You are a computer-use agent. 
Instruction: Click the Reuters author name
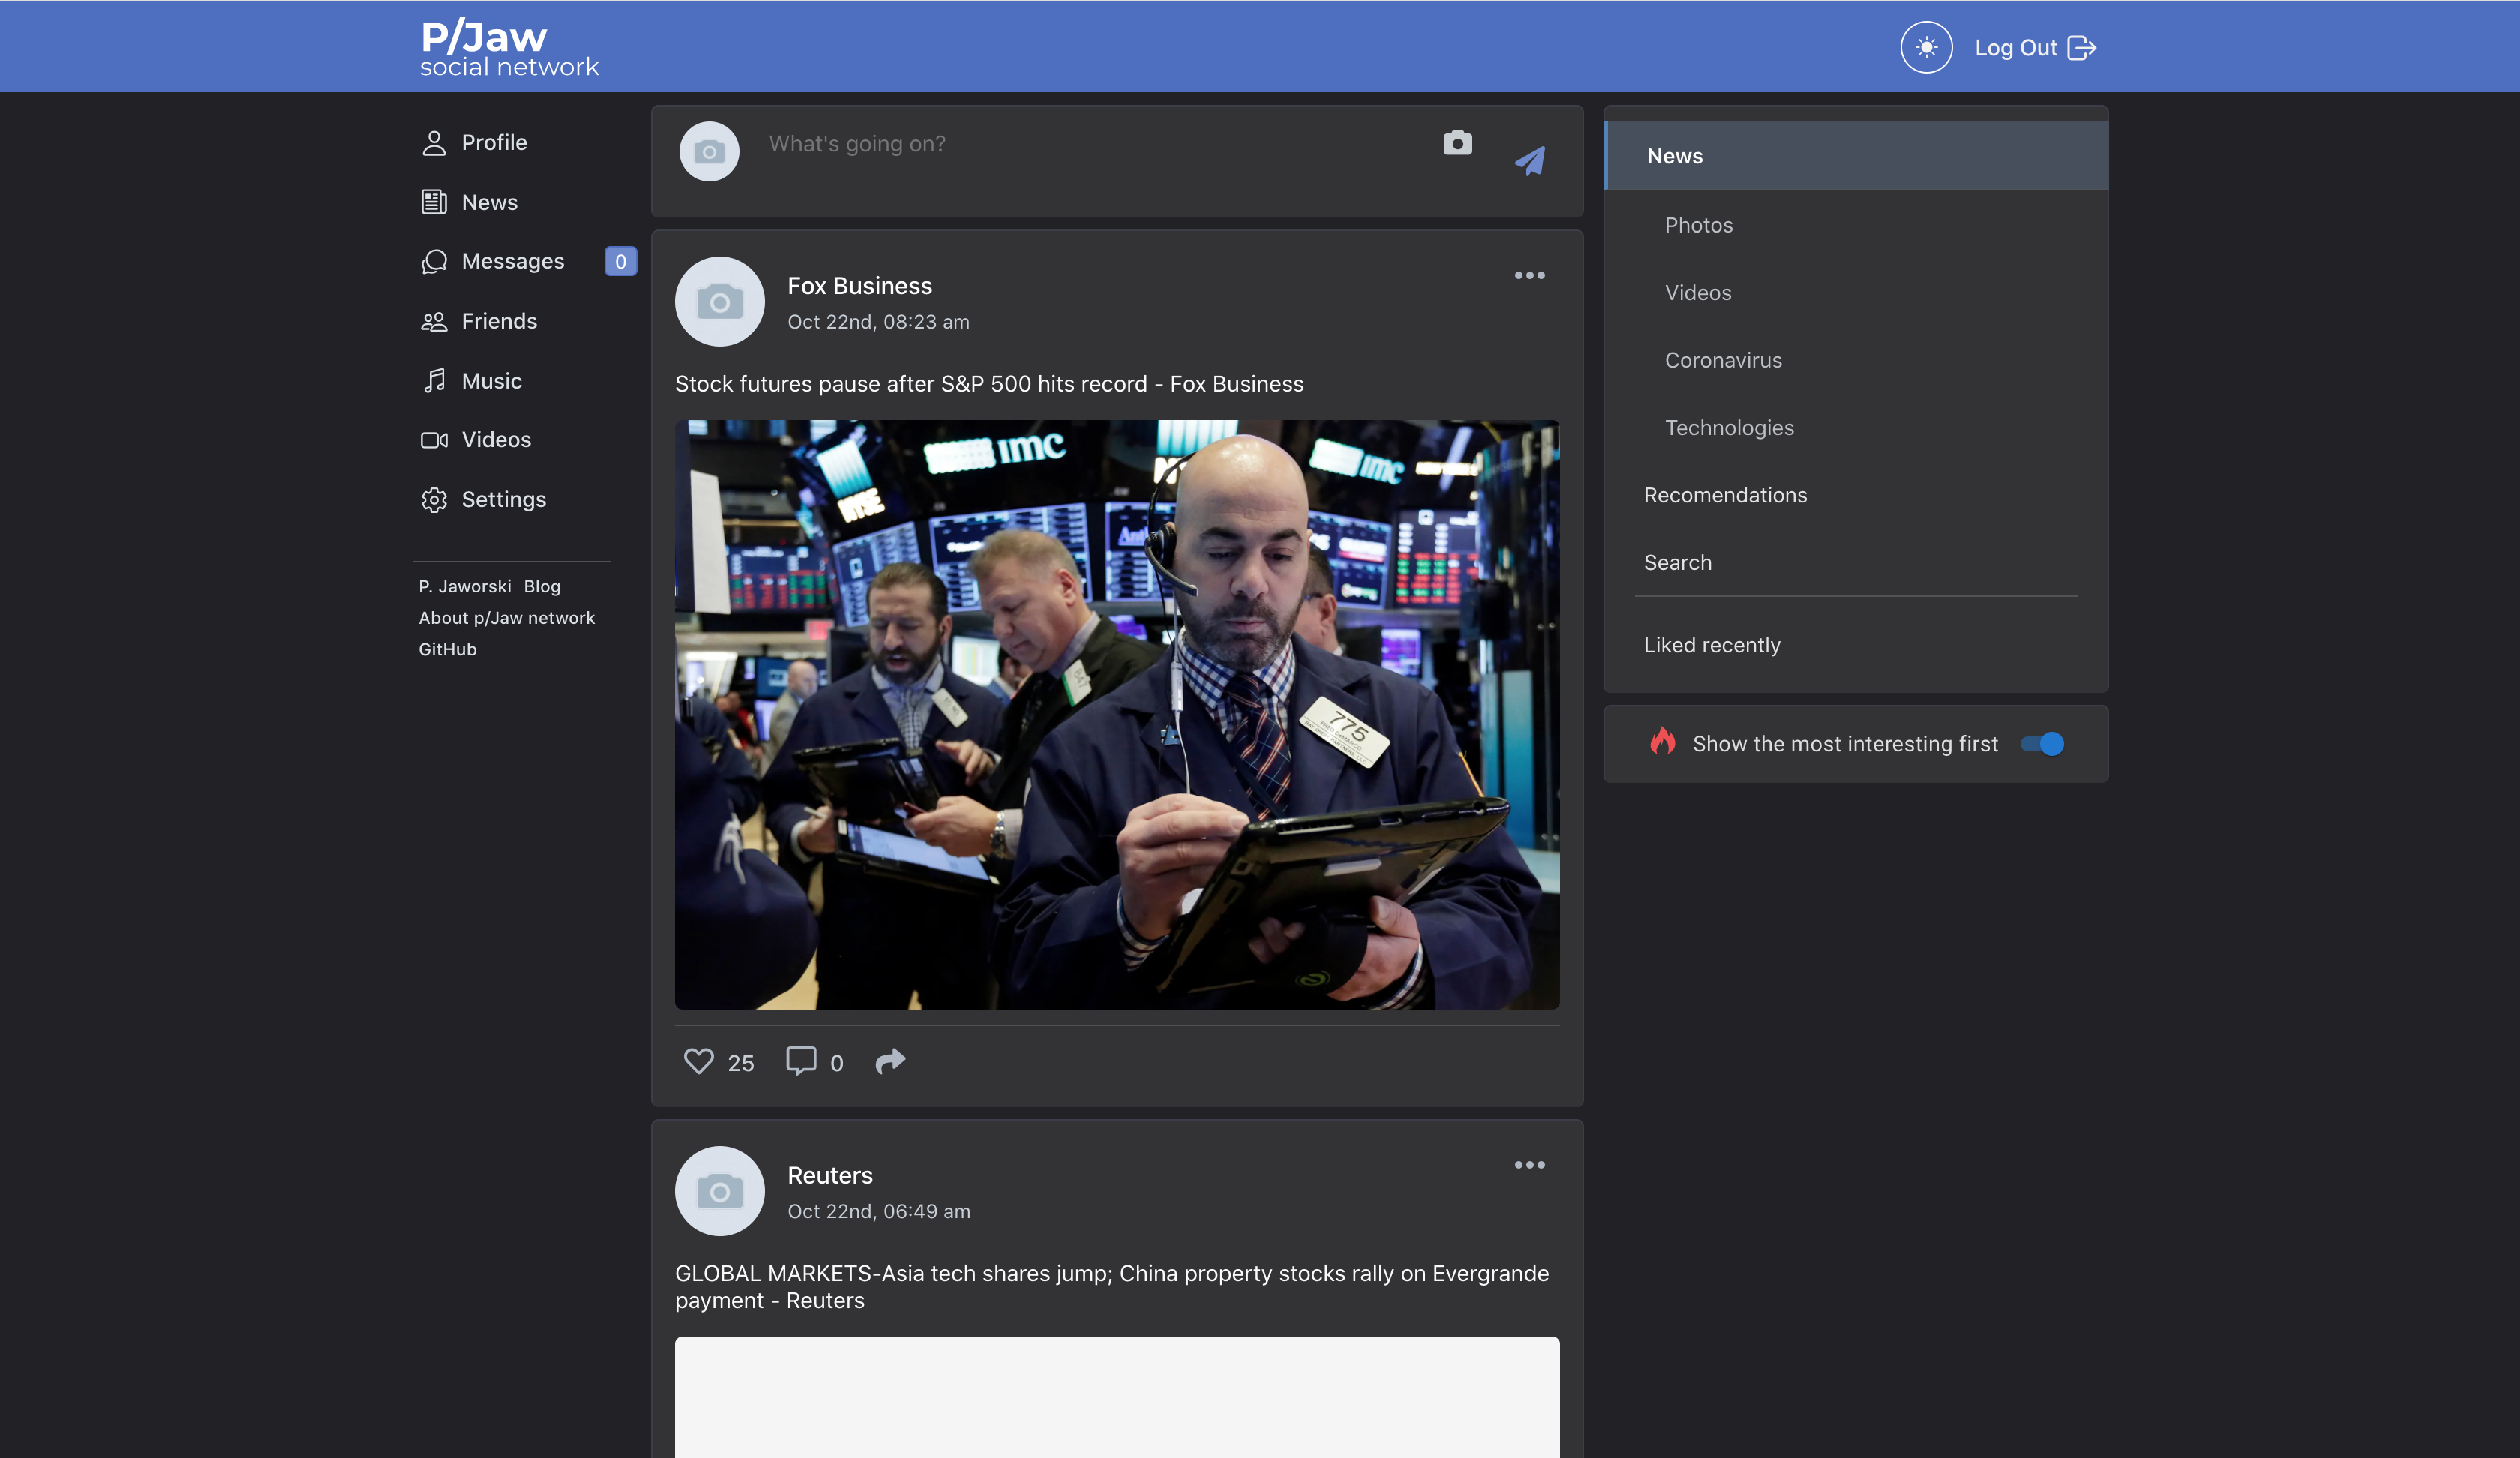coord(829,1175)
